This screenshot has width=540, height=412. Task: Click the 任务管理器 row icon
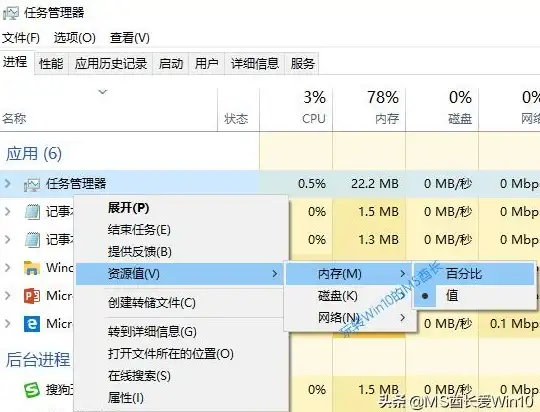(32, 184)
